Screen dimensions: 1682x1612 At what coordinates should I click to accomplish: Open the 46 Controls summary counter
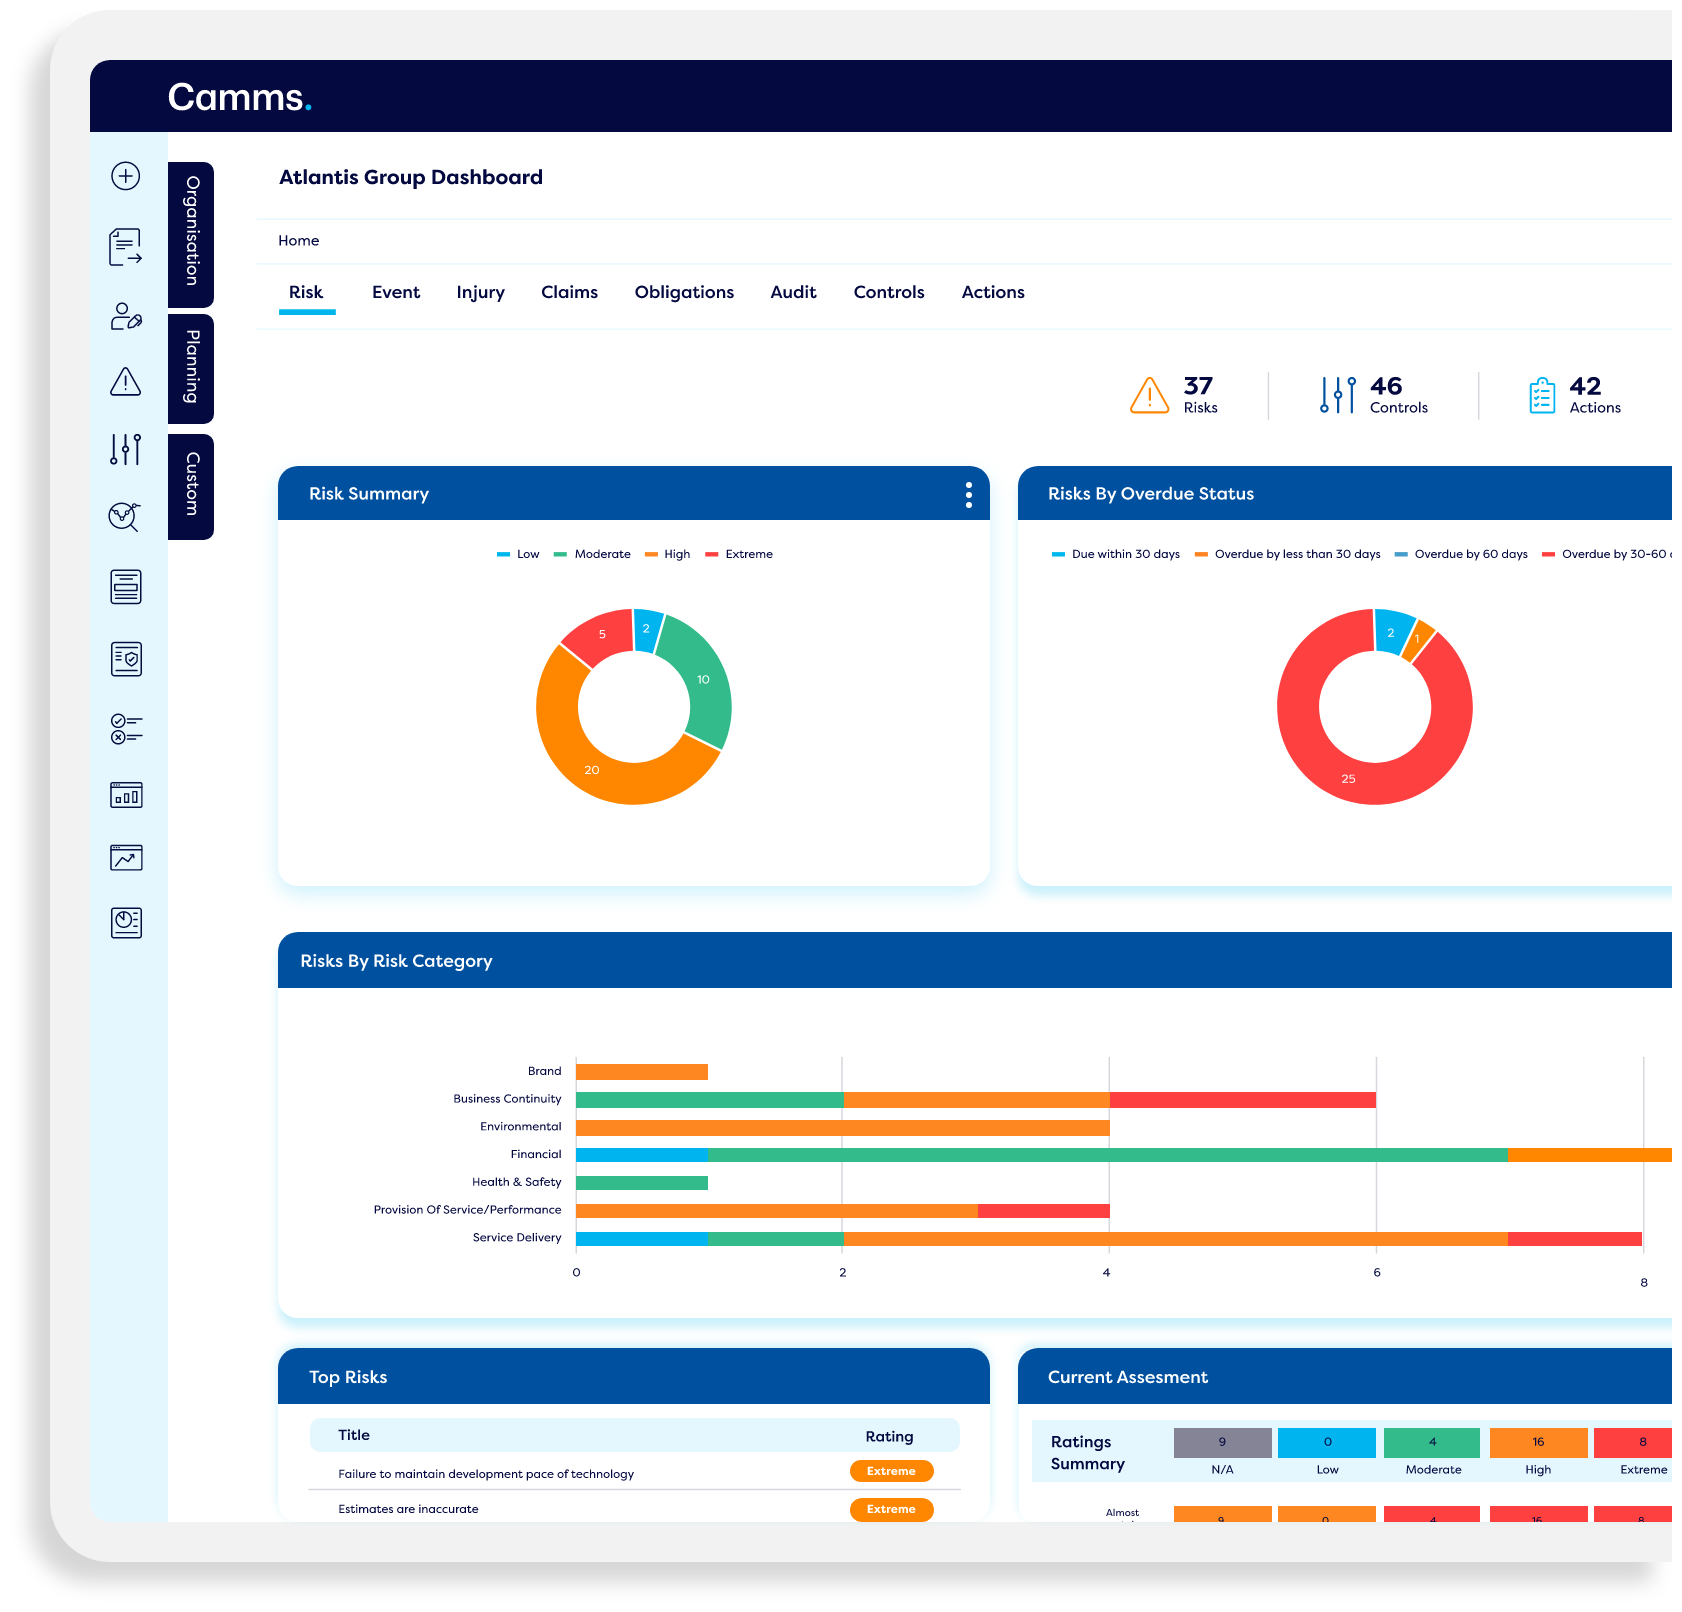click(1374, 395)
